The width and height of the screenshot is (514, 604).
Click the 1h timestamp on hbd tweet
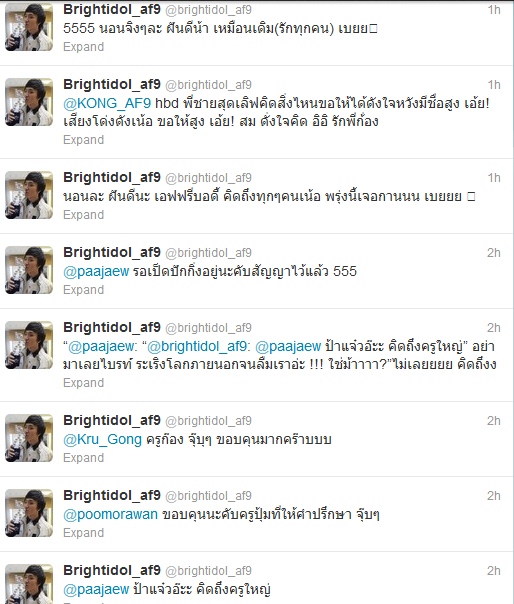[x=494, y=85]
